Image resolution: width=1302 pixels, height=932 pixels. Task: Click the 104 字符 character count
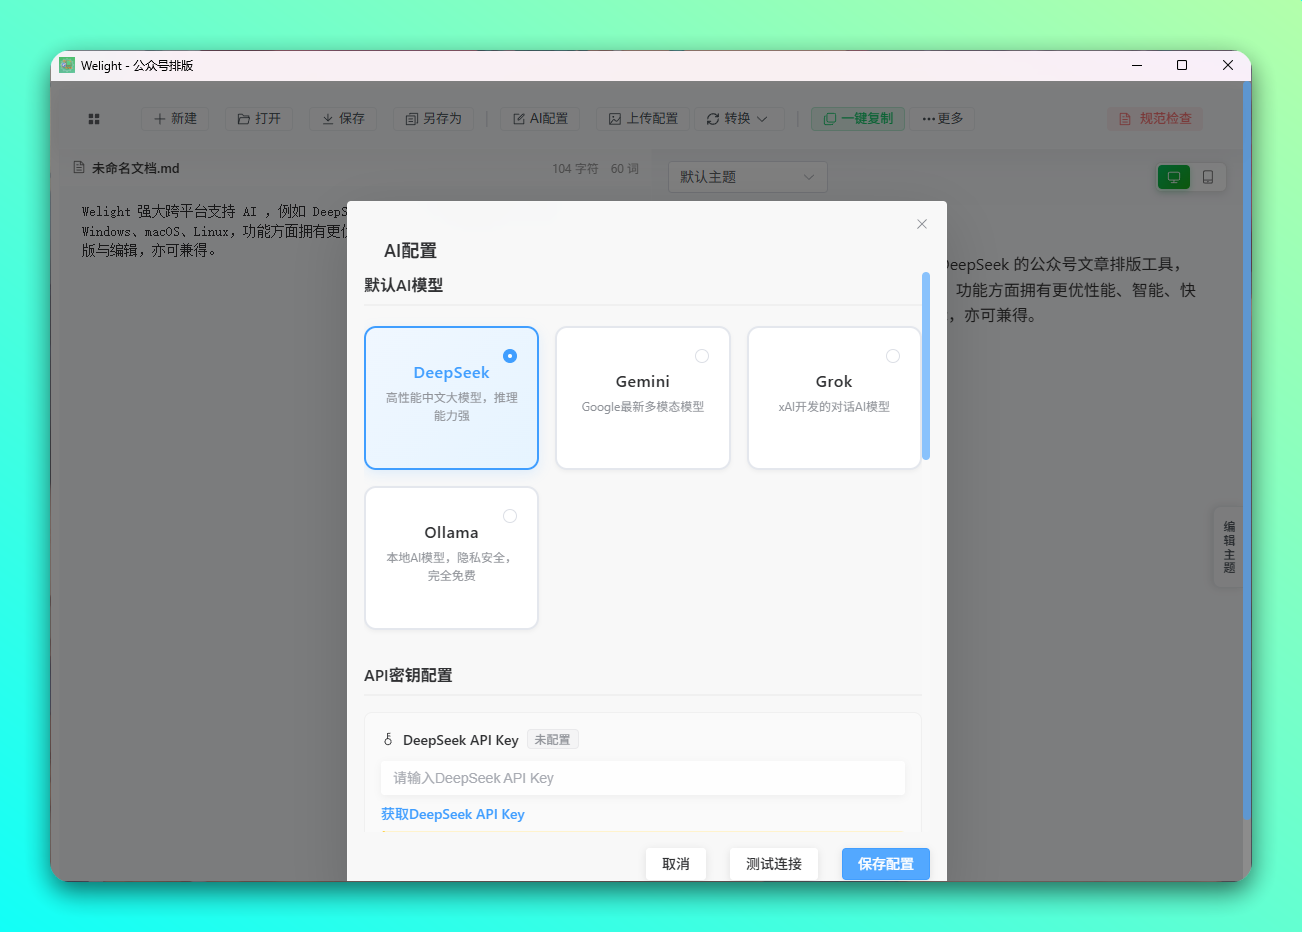[x=575, y=169]
